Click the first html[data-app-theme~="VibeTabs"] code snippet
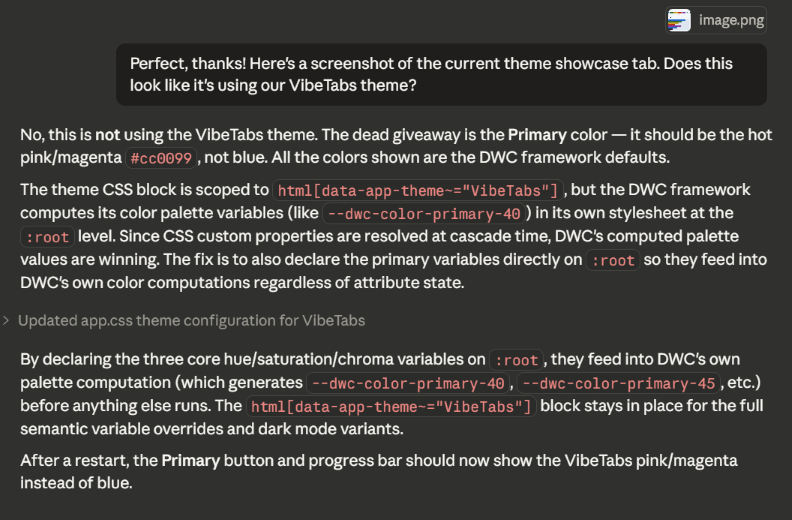 coord(419,190)
